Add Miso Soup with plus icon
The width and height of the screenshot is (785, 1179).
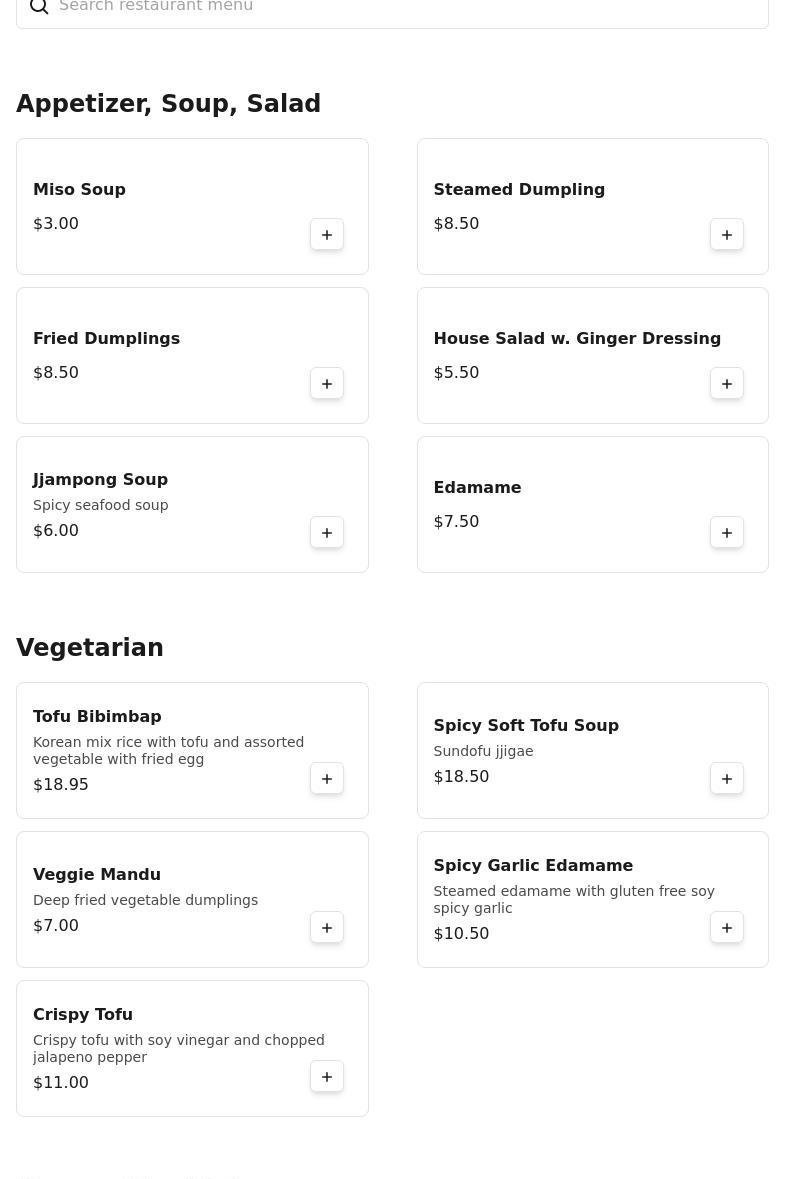(327, 235)
